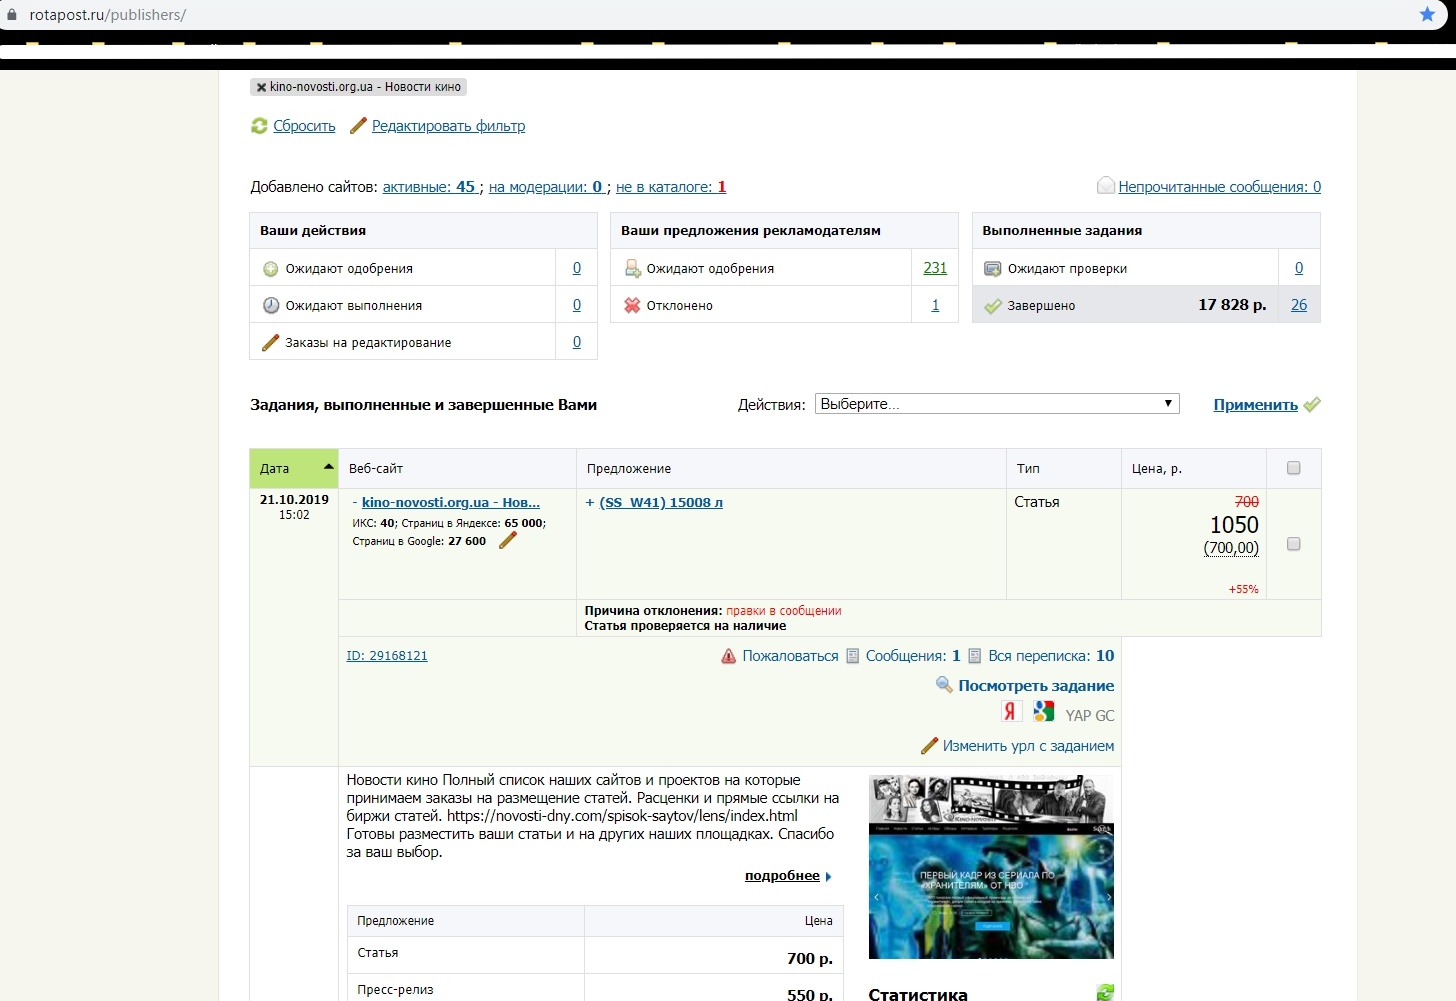1456x1001 pixels.
Task: Open Изменить урл с заданием link
Action: tap(1028, 746)
